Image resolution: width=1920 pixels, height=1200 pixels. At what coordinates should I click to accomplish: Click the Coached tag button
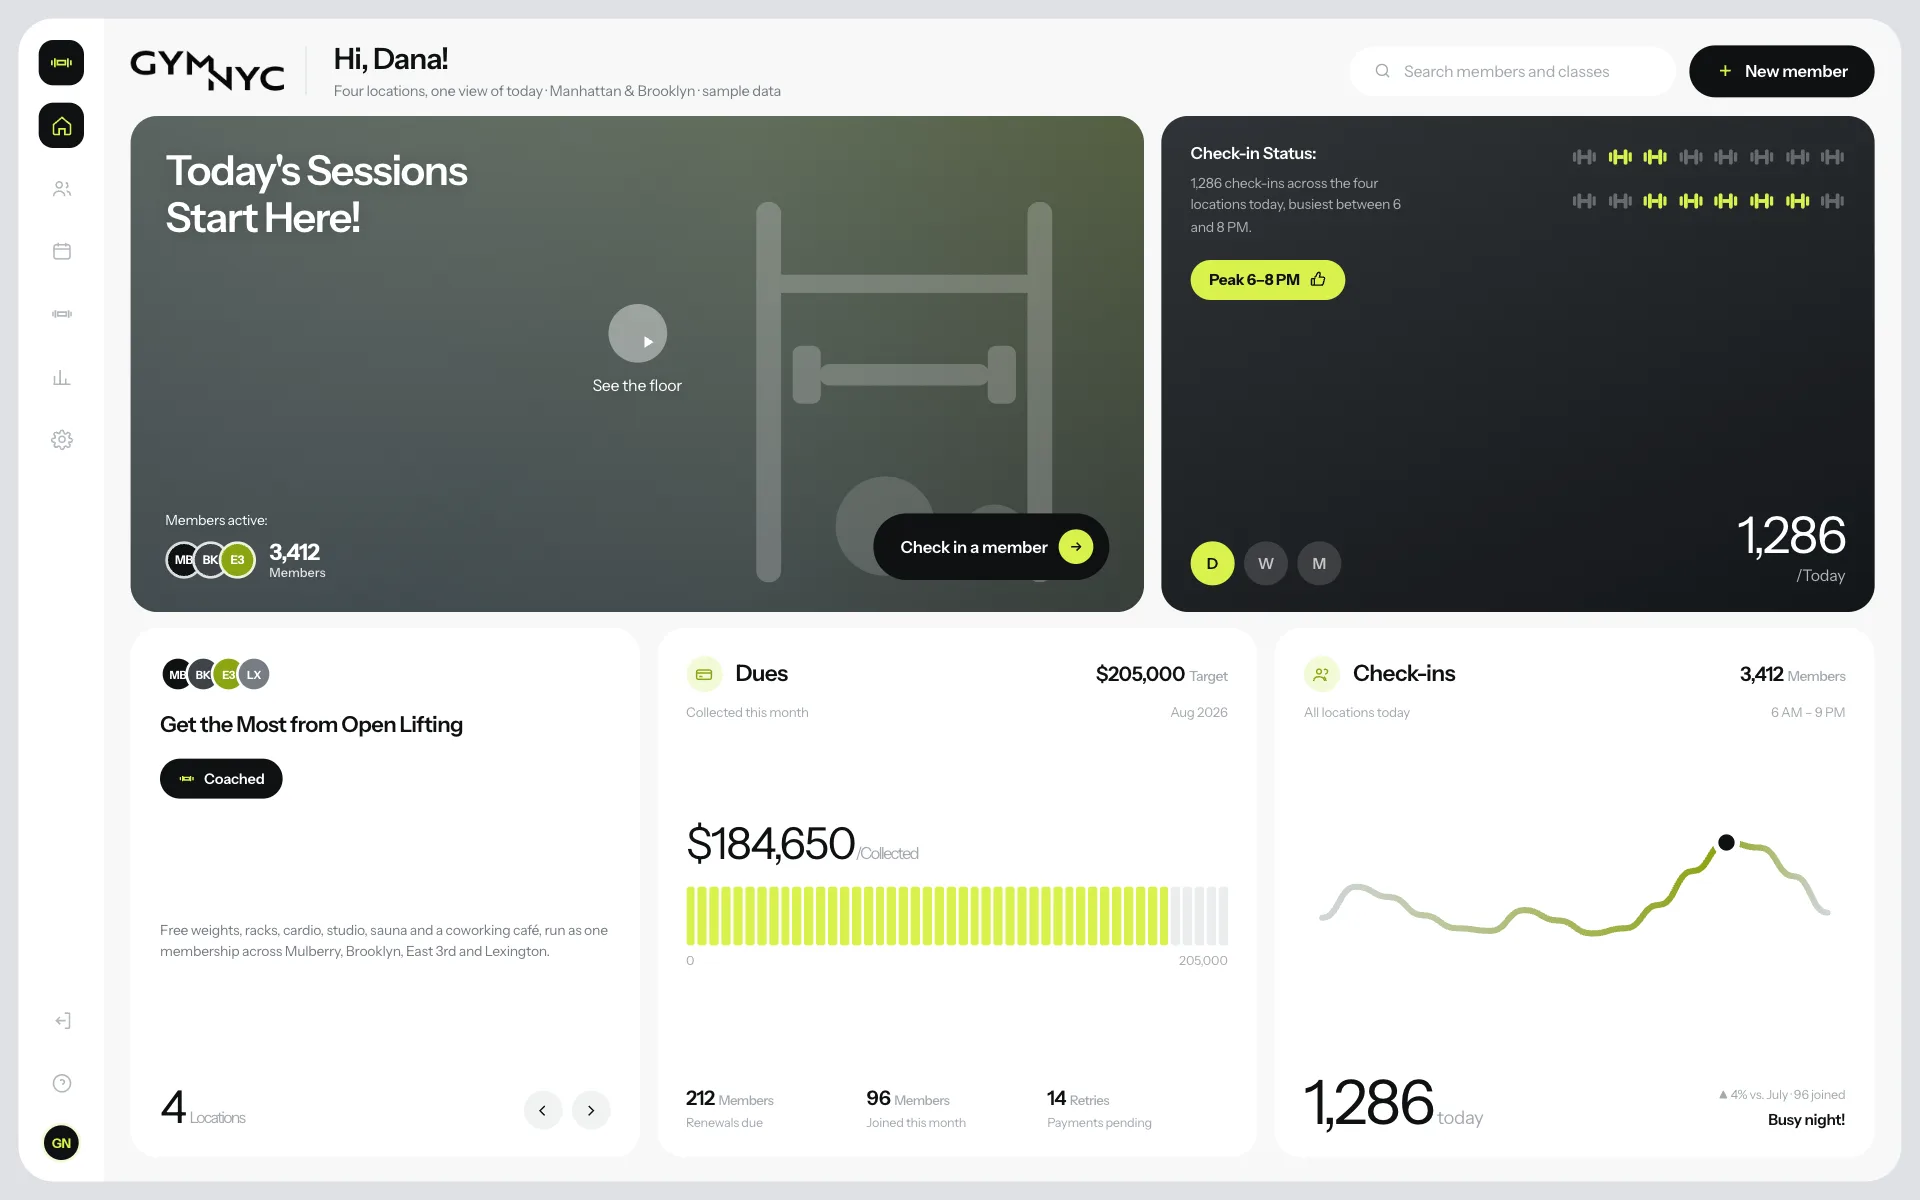click(221, 779)
